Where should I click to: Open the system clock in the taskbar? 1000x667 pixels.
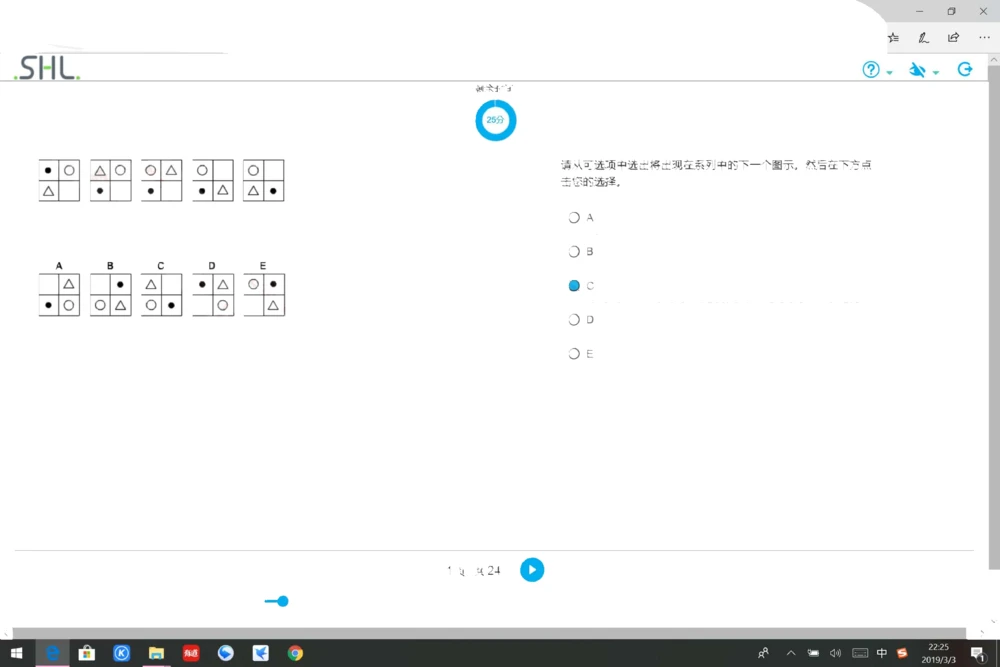coord(938,653)
